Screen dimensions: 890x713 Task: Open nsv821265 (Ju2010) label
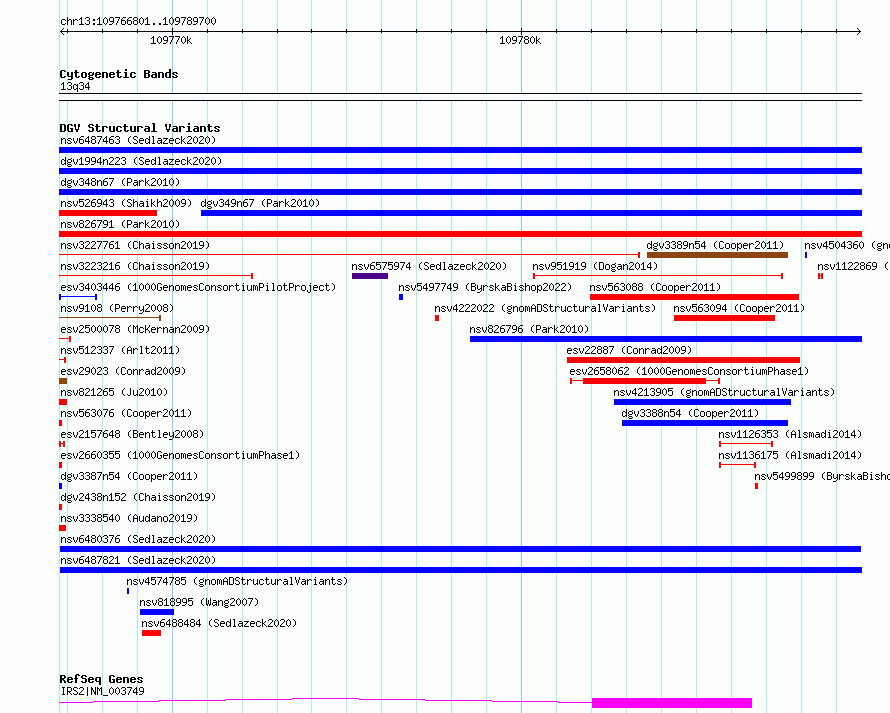point(114,392)
